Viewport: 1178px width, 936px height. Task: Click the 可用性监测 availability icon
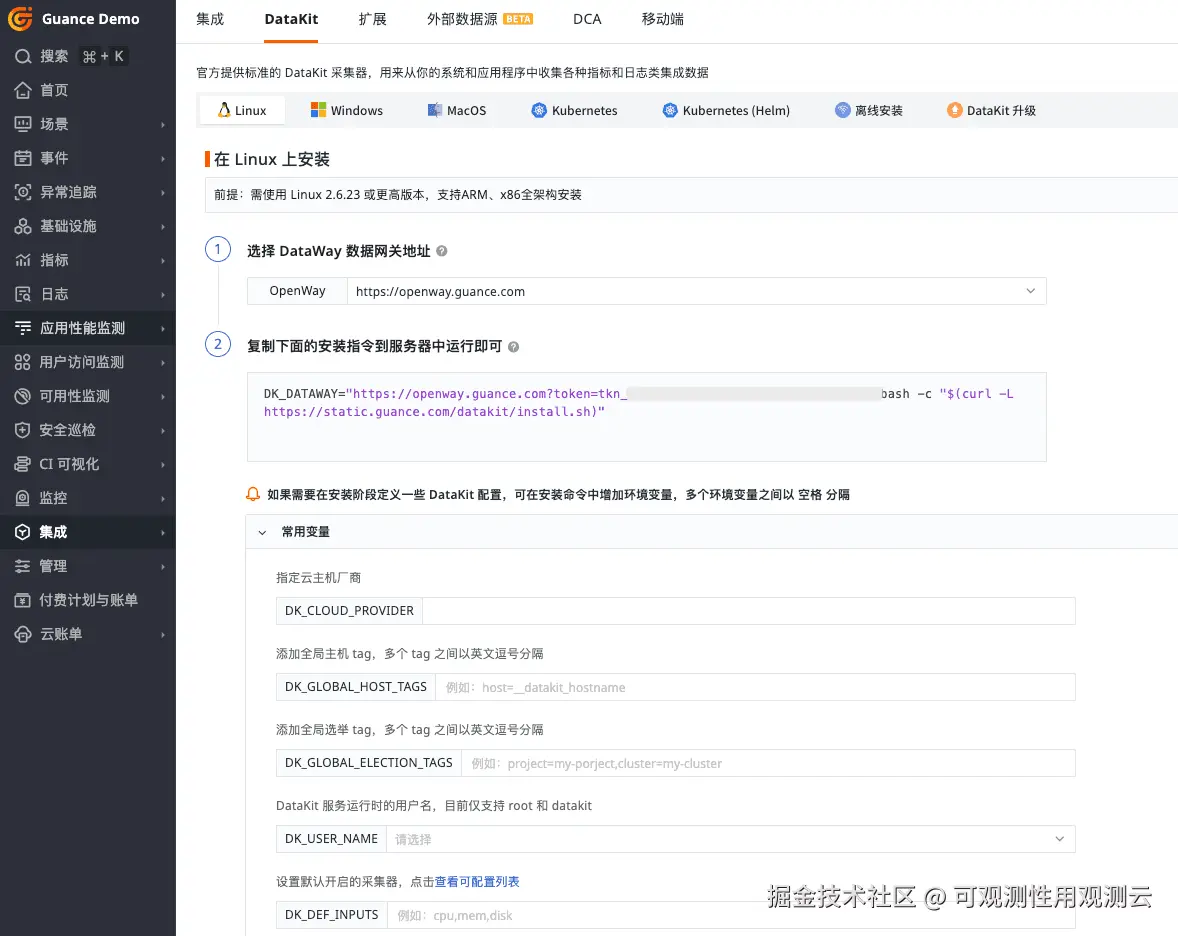pos(23,396)
